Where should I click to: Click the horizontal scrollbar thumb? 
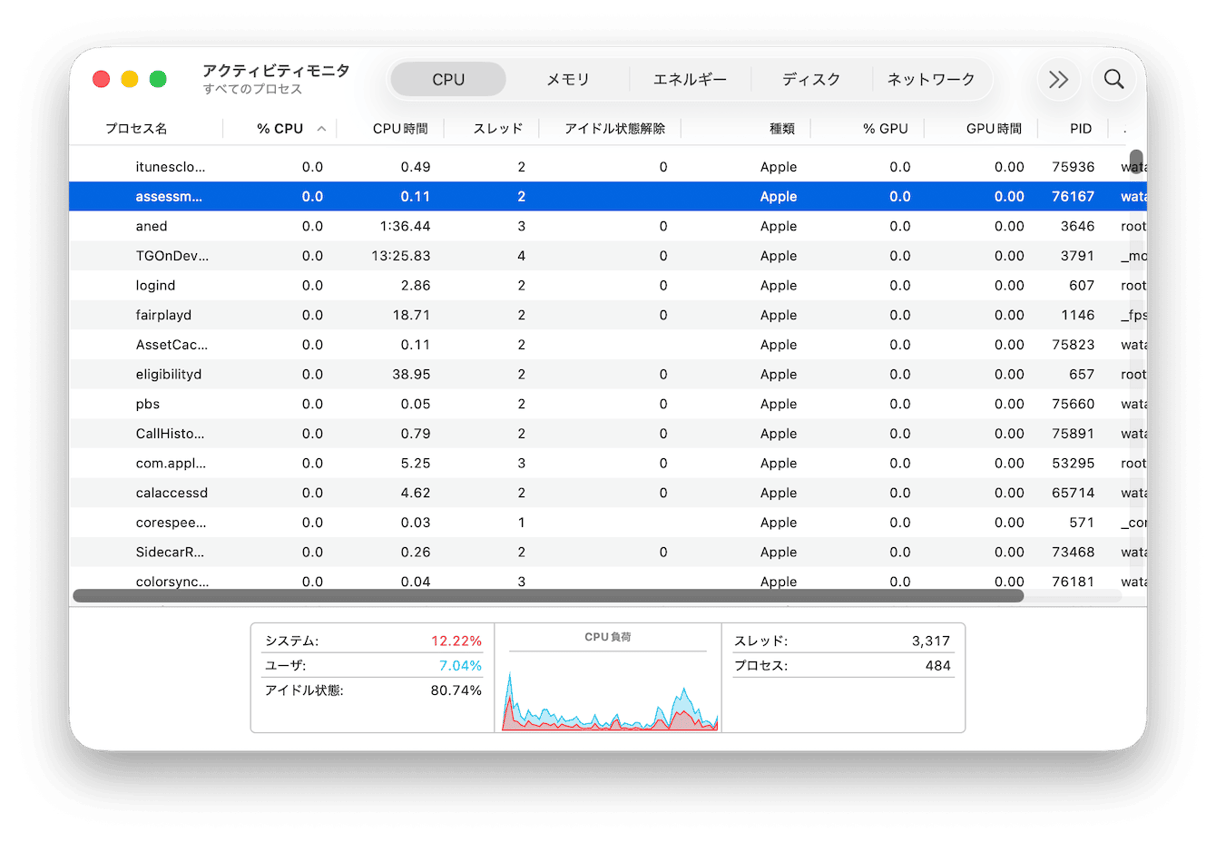[x=548, y=596]
